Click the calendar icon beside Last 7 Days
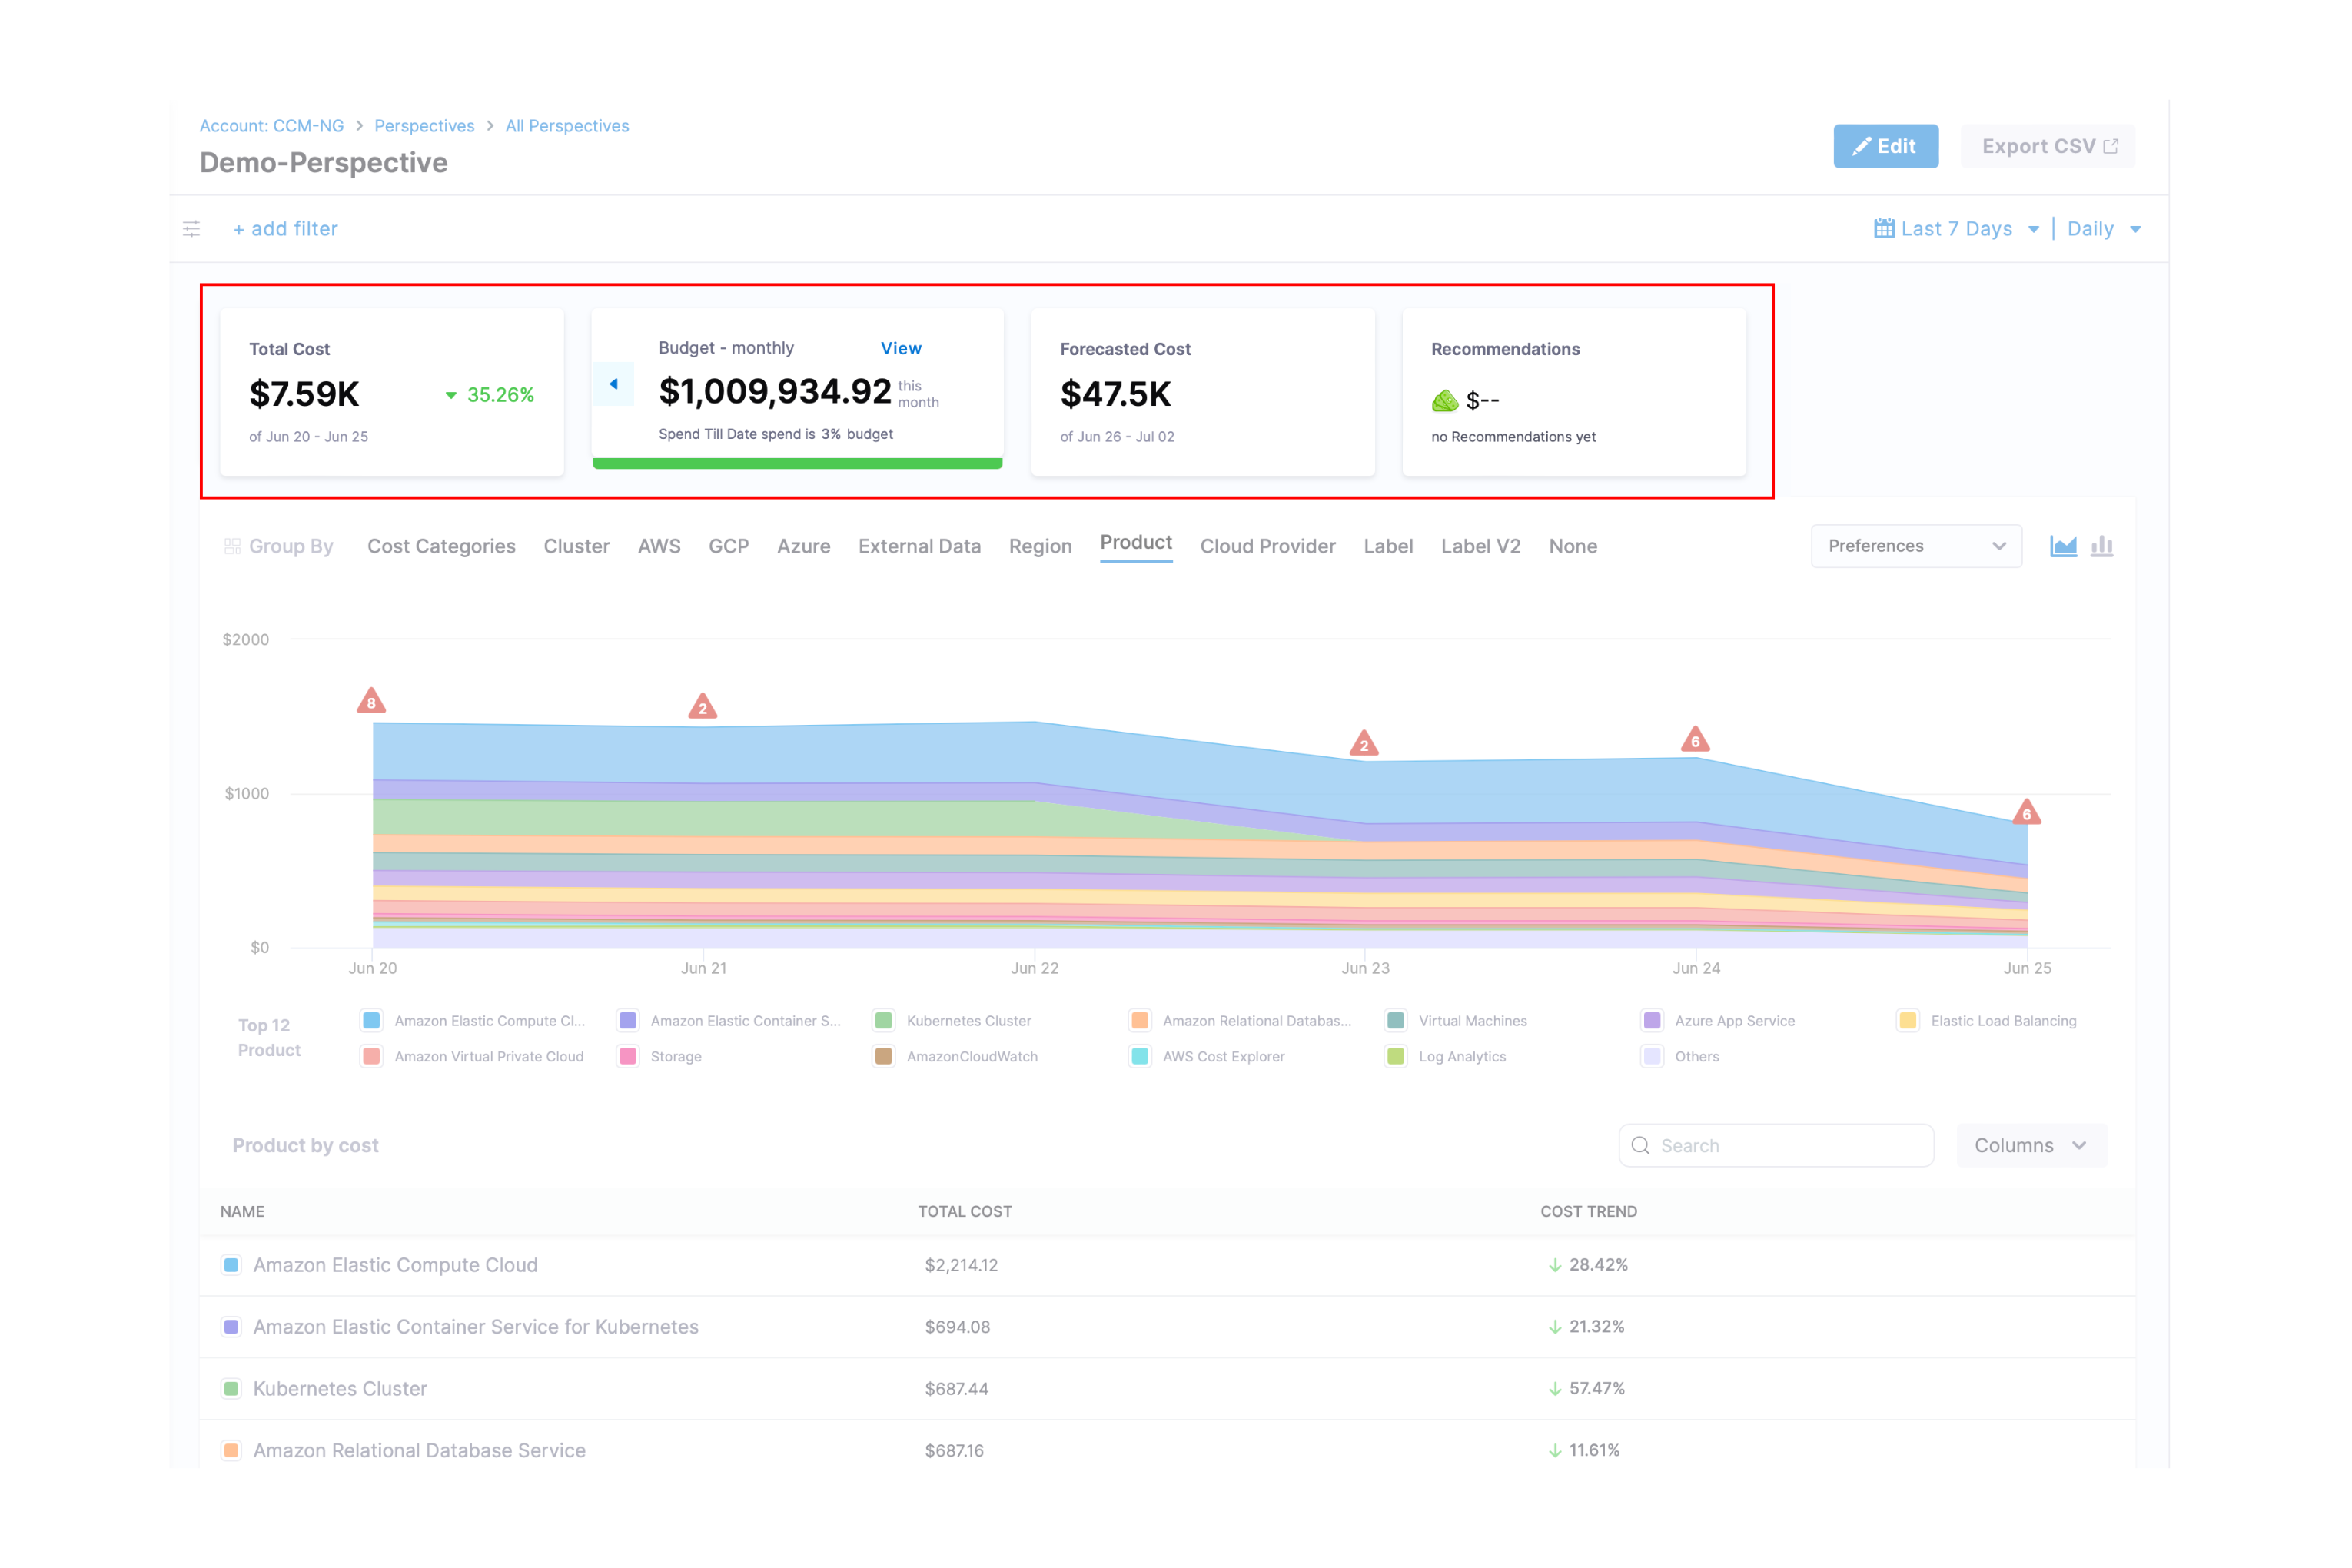This screenshot has height=1568, width=2352. click(1883, 229)
